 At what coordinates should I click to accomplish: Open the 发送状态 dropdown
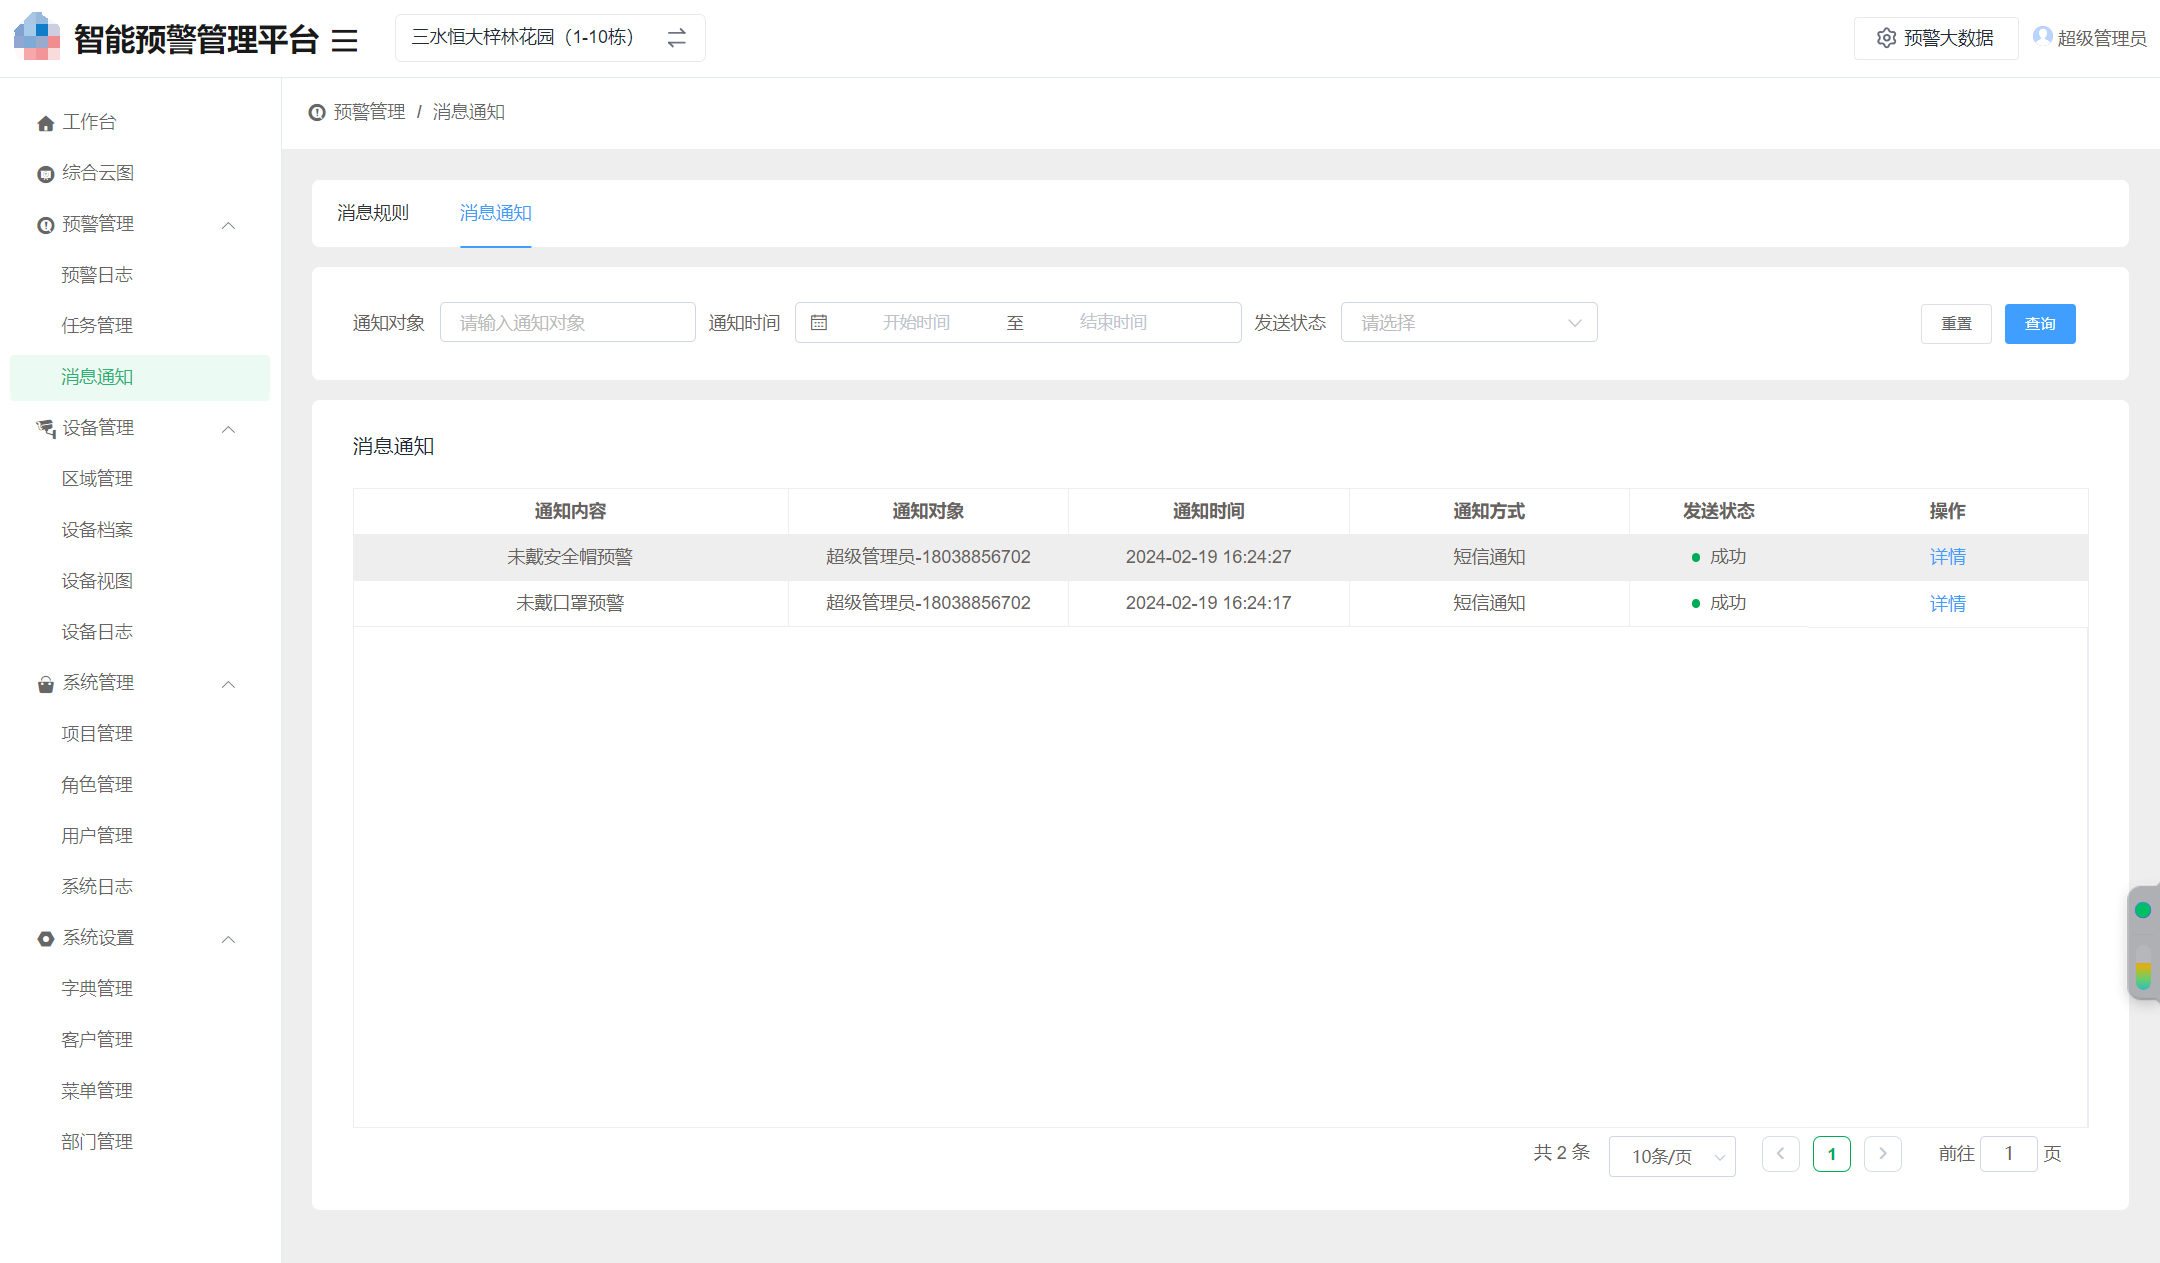click(x=1469, y=322)
